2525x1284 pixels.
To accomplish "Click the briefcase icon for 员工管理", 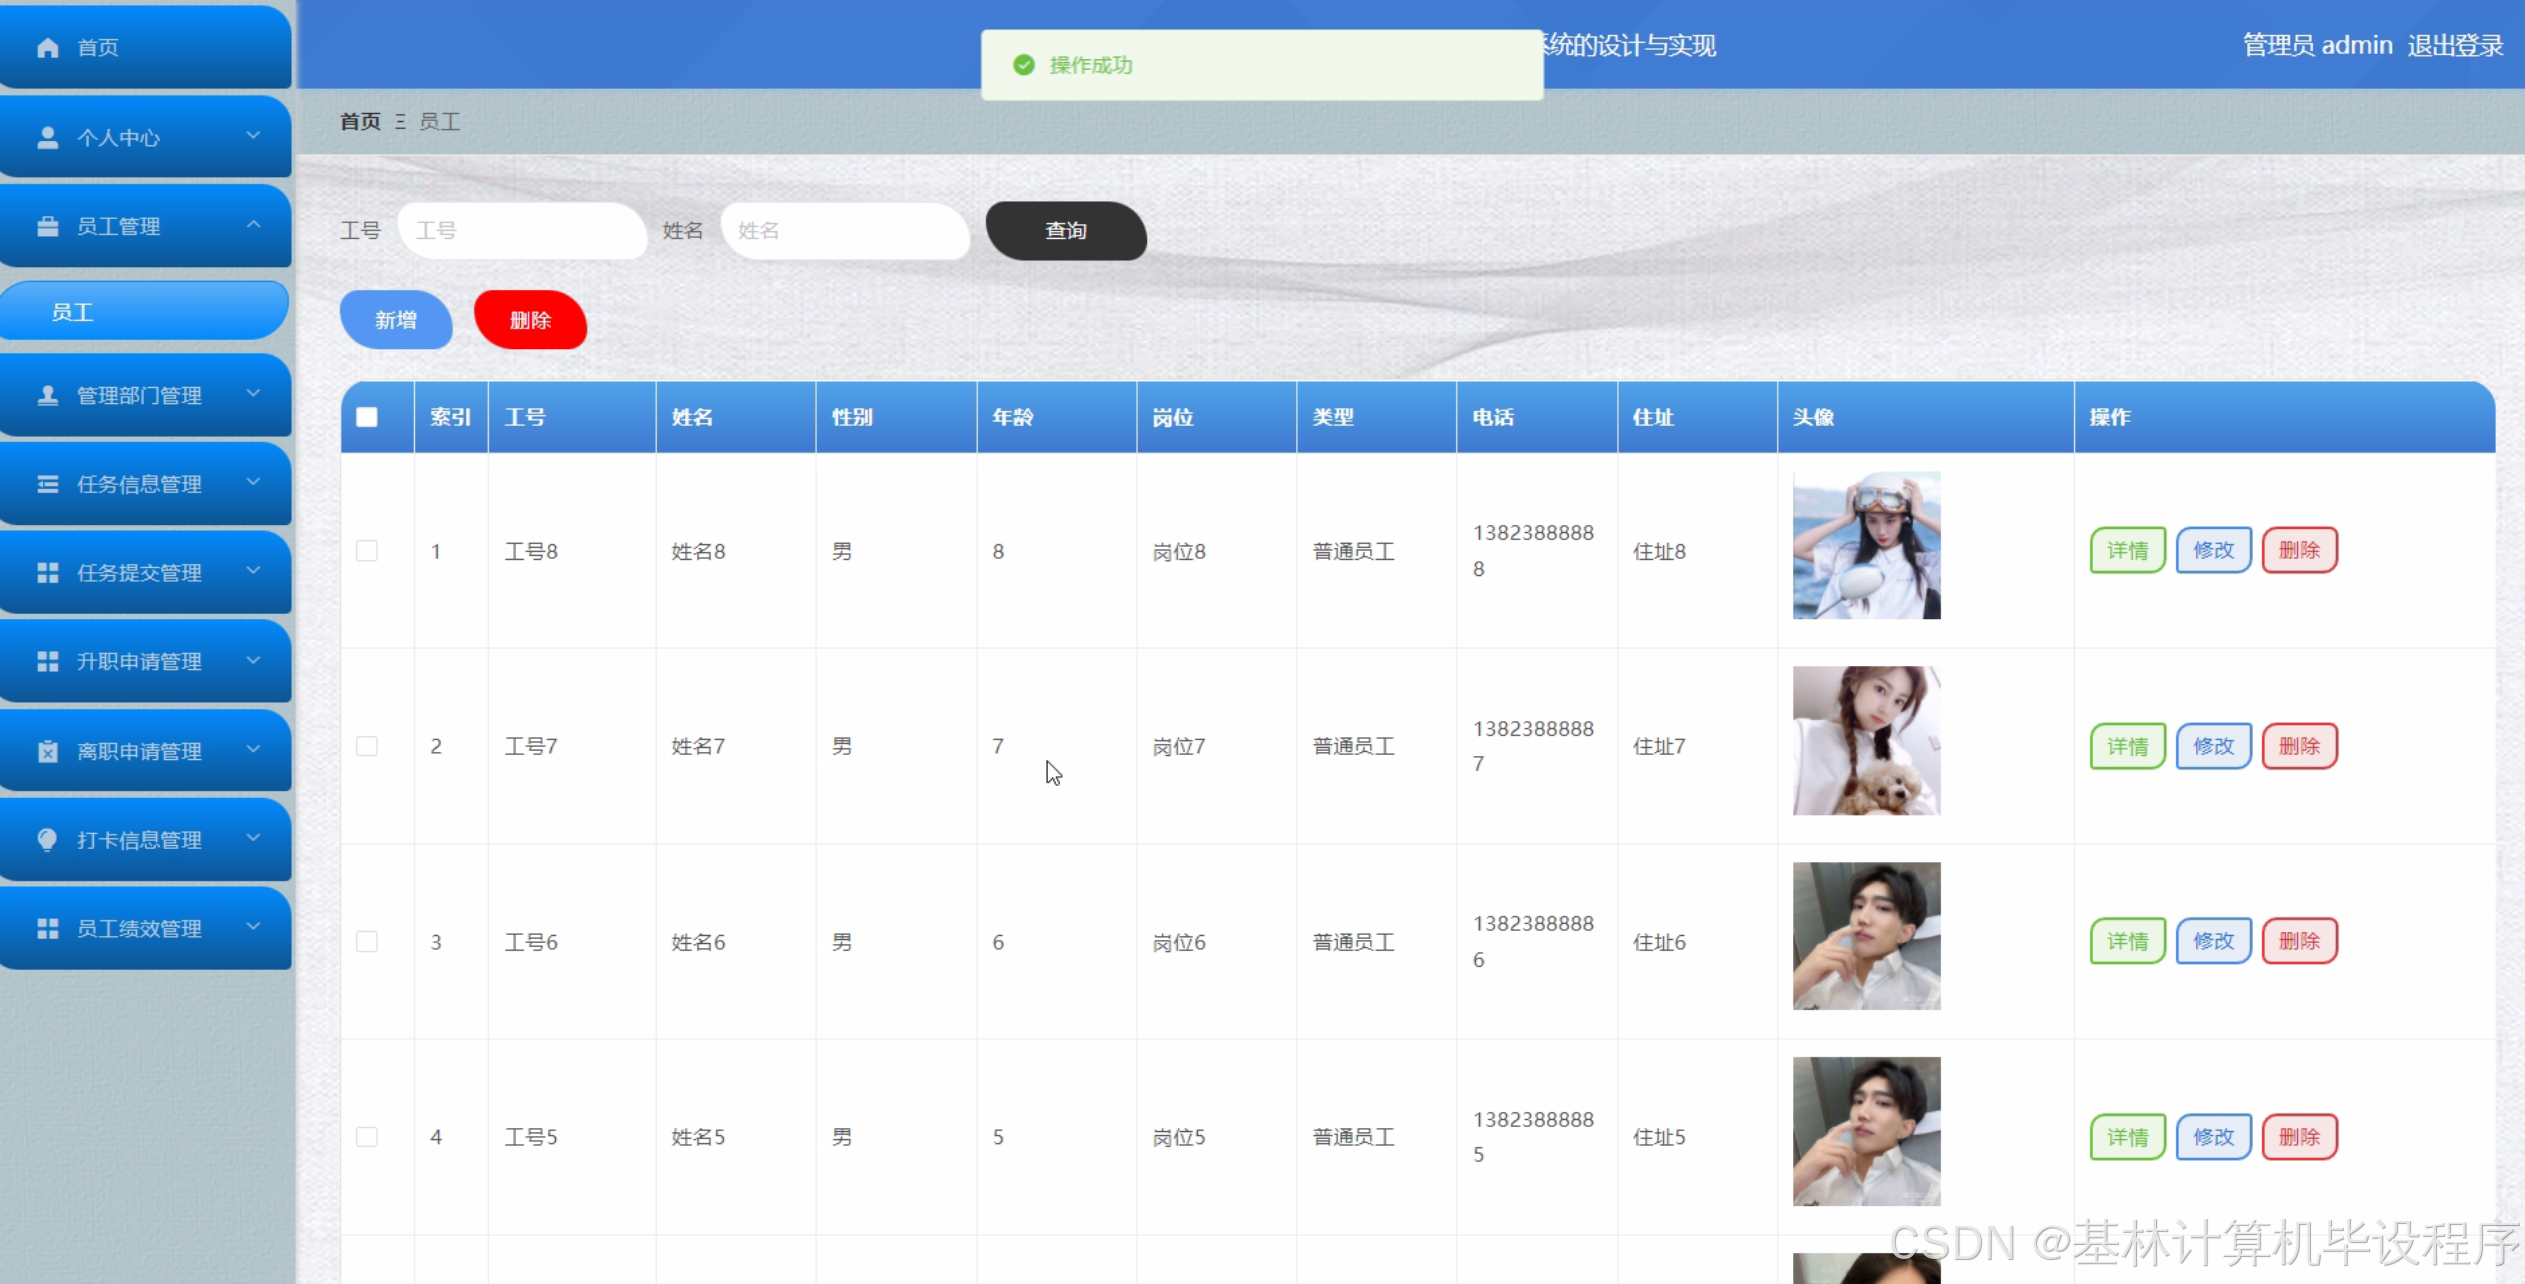I will (47, 227).
